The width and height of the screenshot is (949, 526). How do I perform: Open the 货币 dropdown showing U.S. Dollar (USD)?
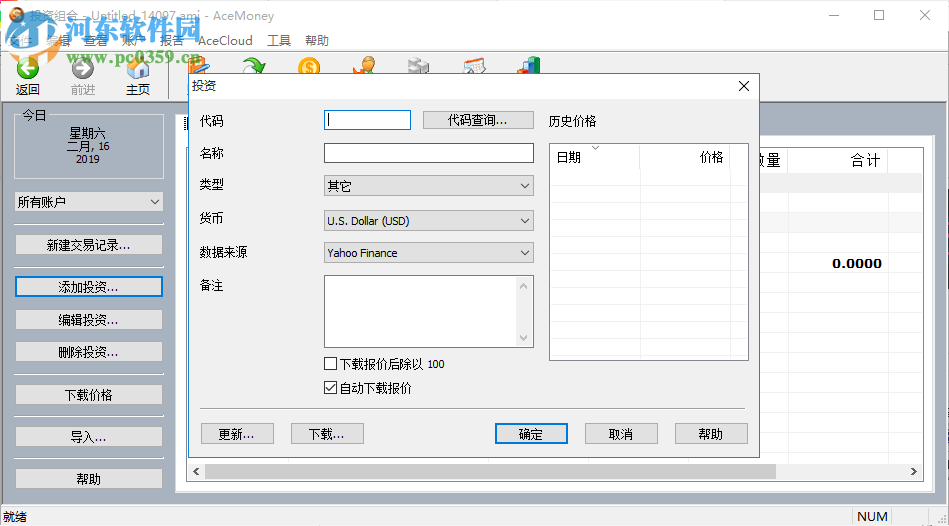[429, 221]
